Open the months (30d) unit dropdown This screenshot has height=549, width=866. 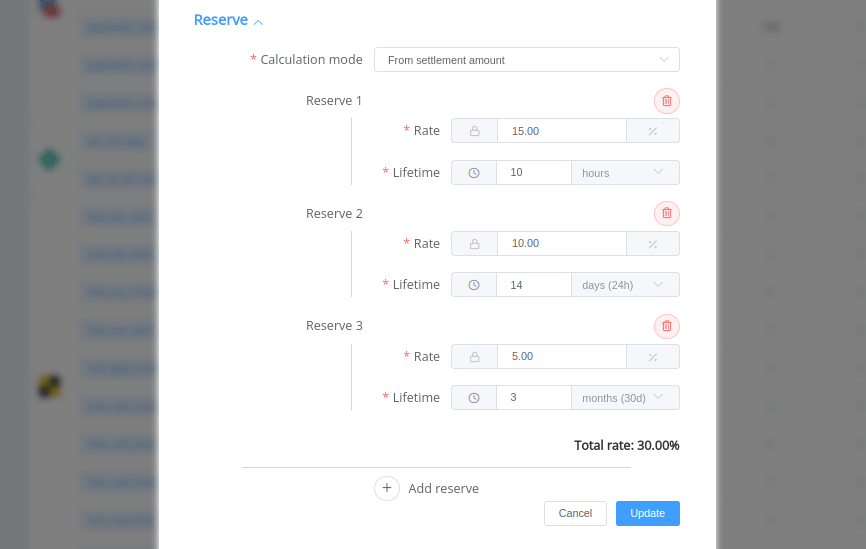[x=625, y=398]
